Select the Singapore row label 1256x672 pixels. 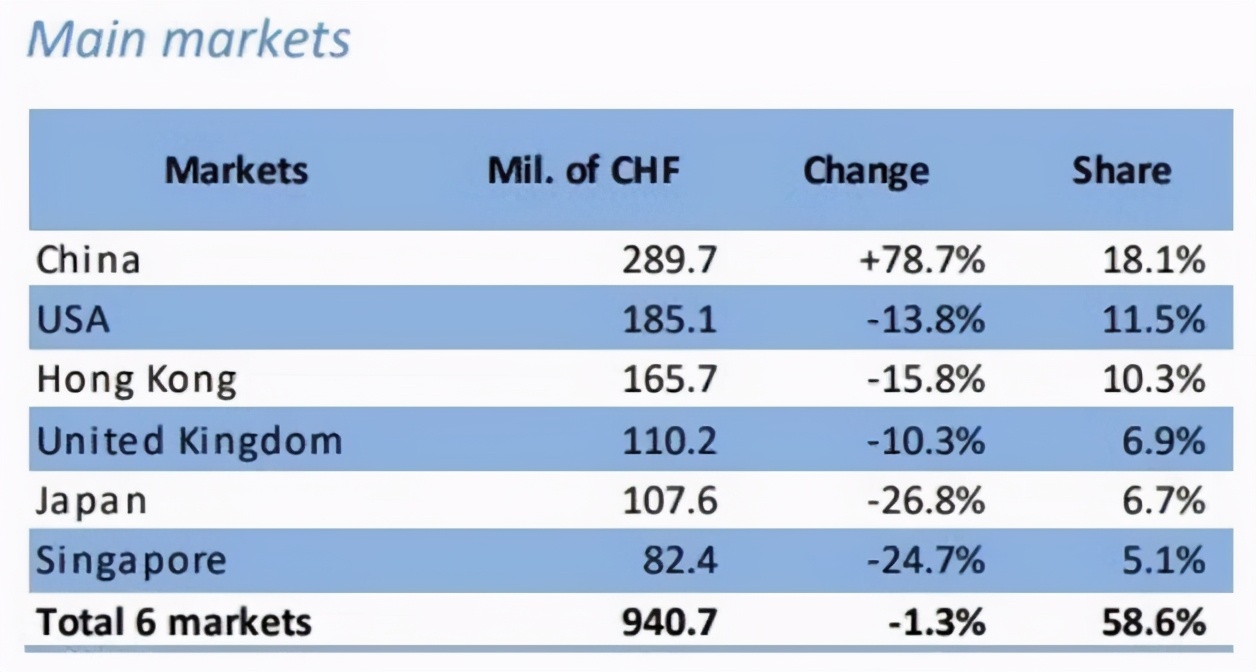click(131, 560)
